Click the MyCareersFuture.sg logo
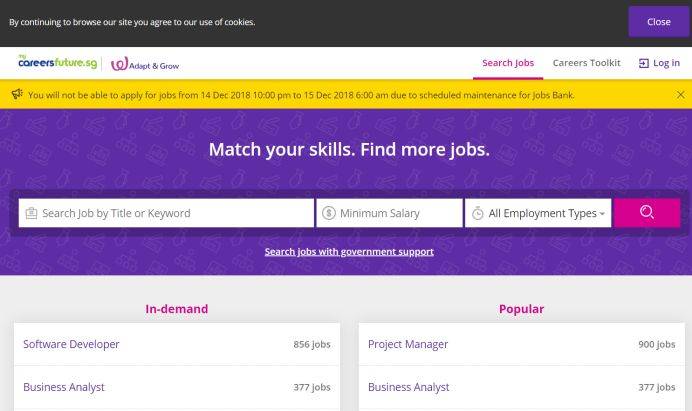Image resolution: width=692 pixels, height=411 pixels. (x=55, y=63)
